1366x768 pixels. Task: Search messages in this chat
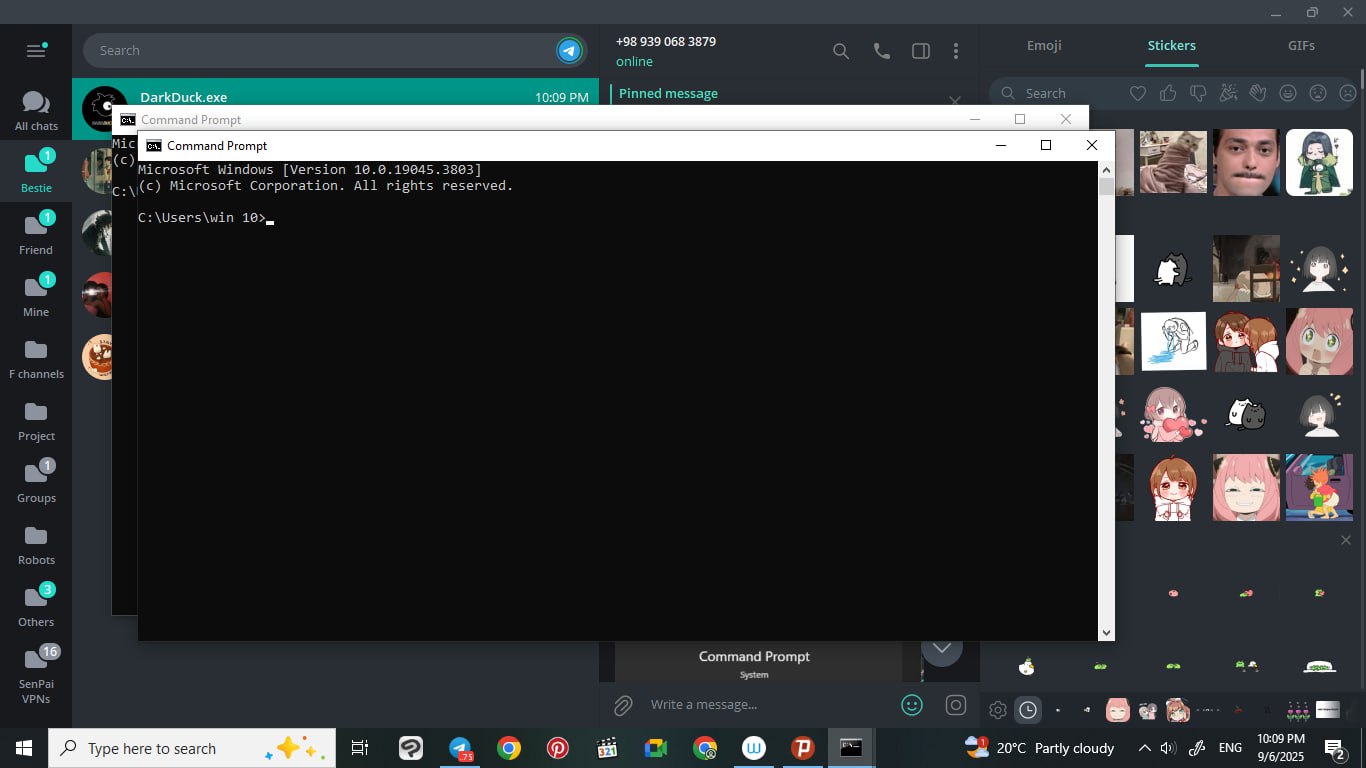point(841,51)
